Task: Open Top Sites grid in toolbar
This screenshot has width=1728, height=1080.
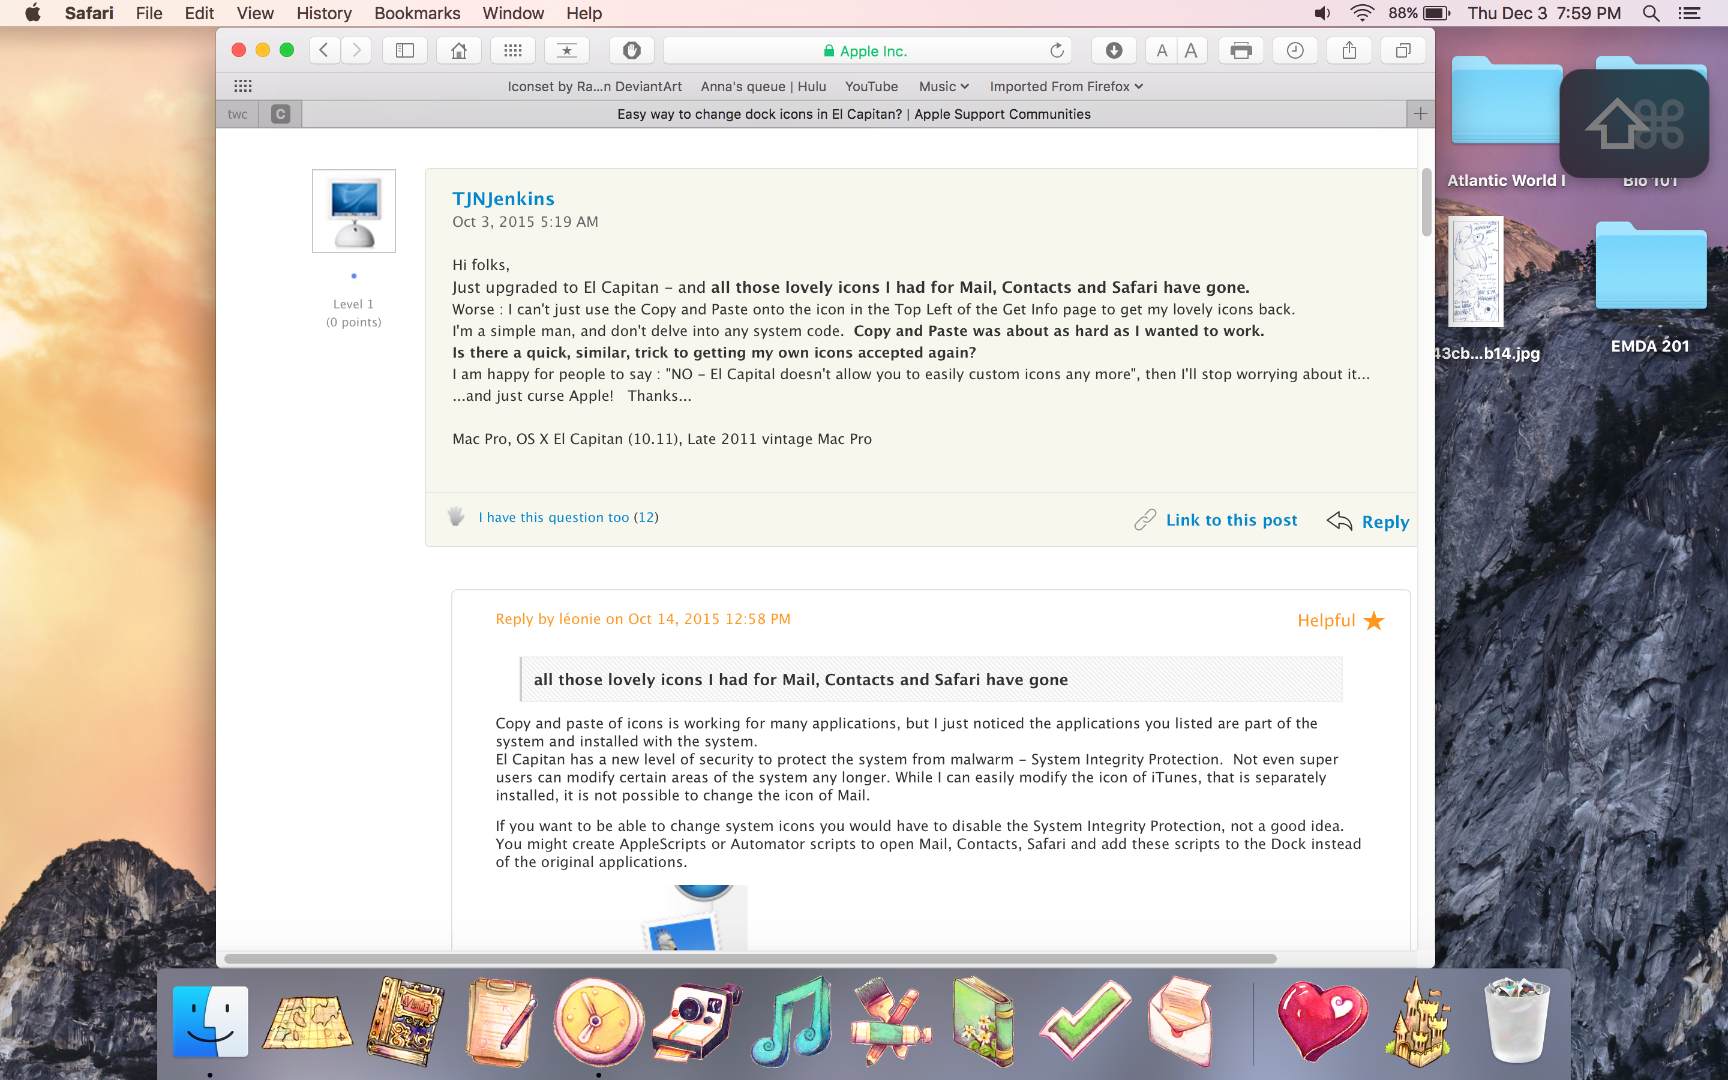Action: point(513,50)
